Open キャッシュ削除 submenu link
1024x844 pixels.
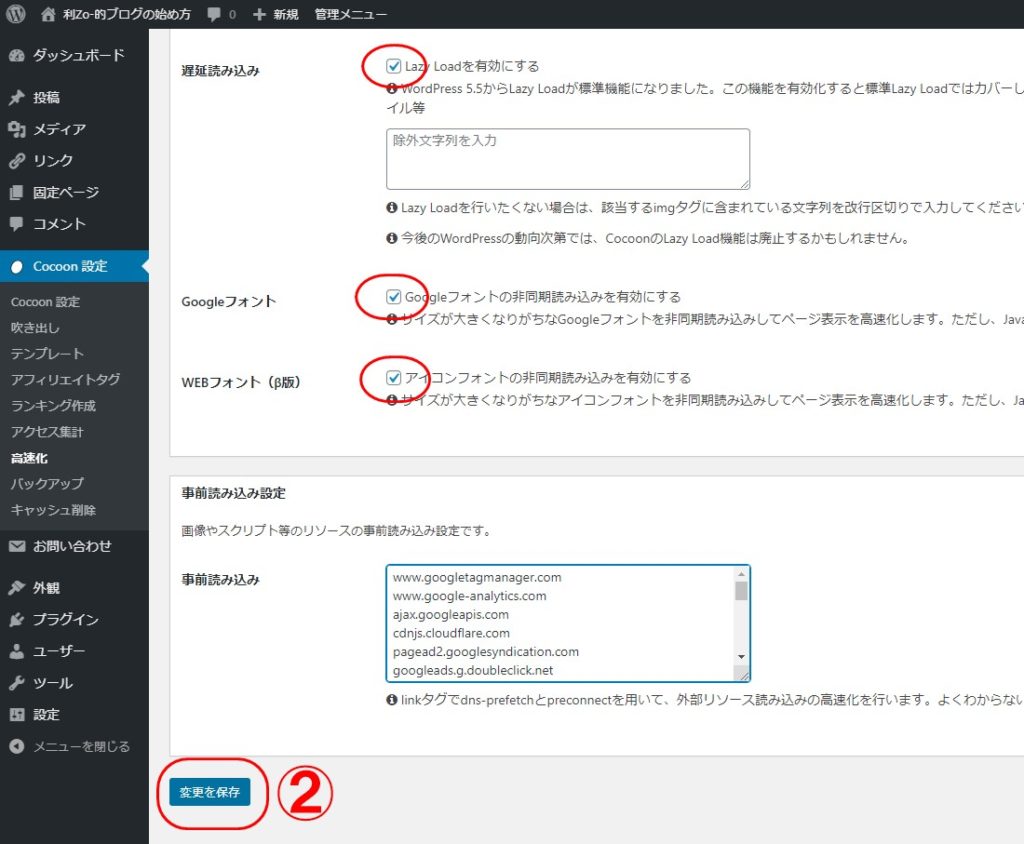(x=53, y=510)
